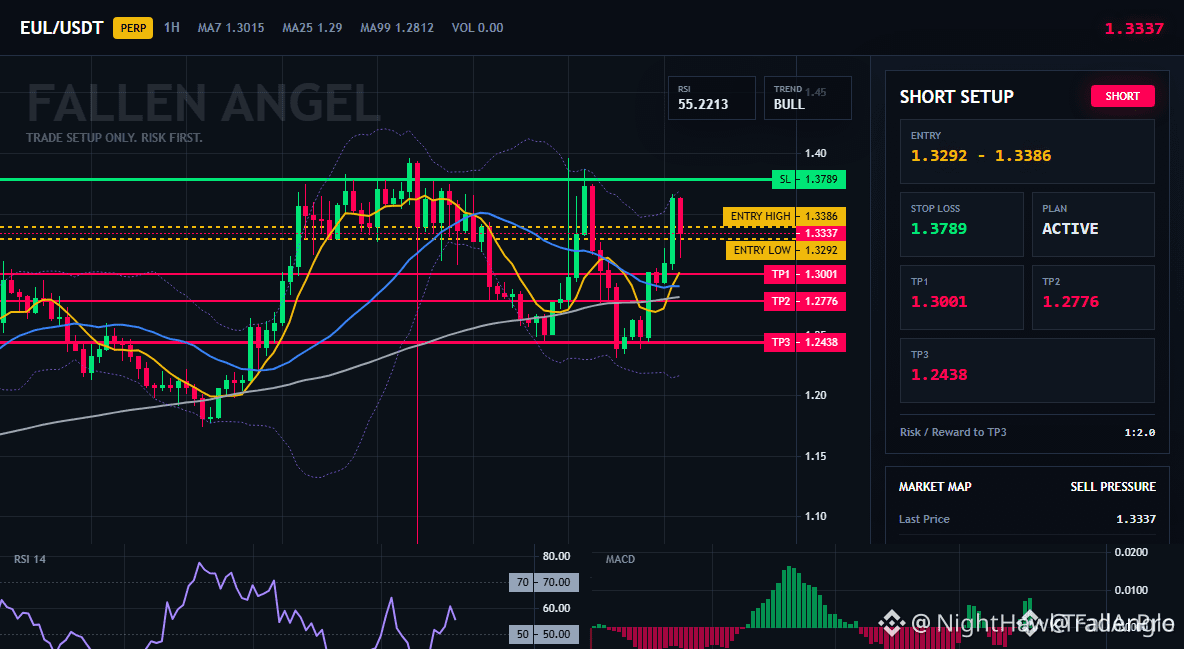Click the ENTRY HIGH 1.3386 chart tag

(784, 216)
